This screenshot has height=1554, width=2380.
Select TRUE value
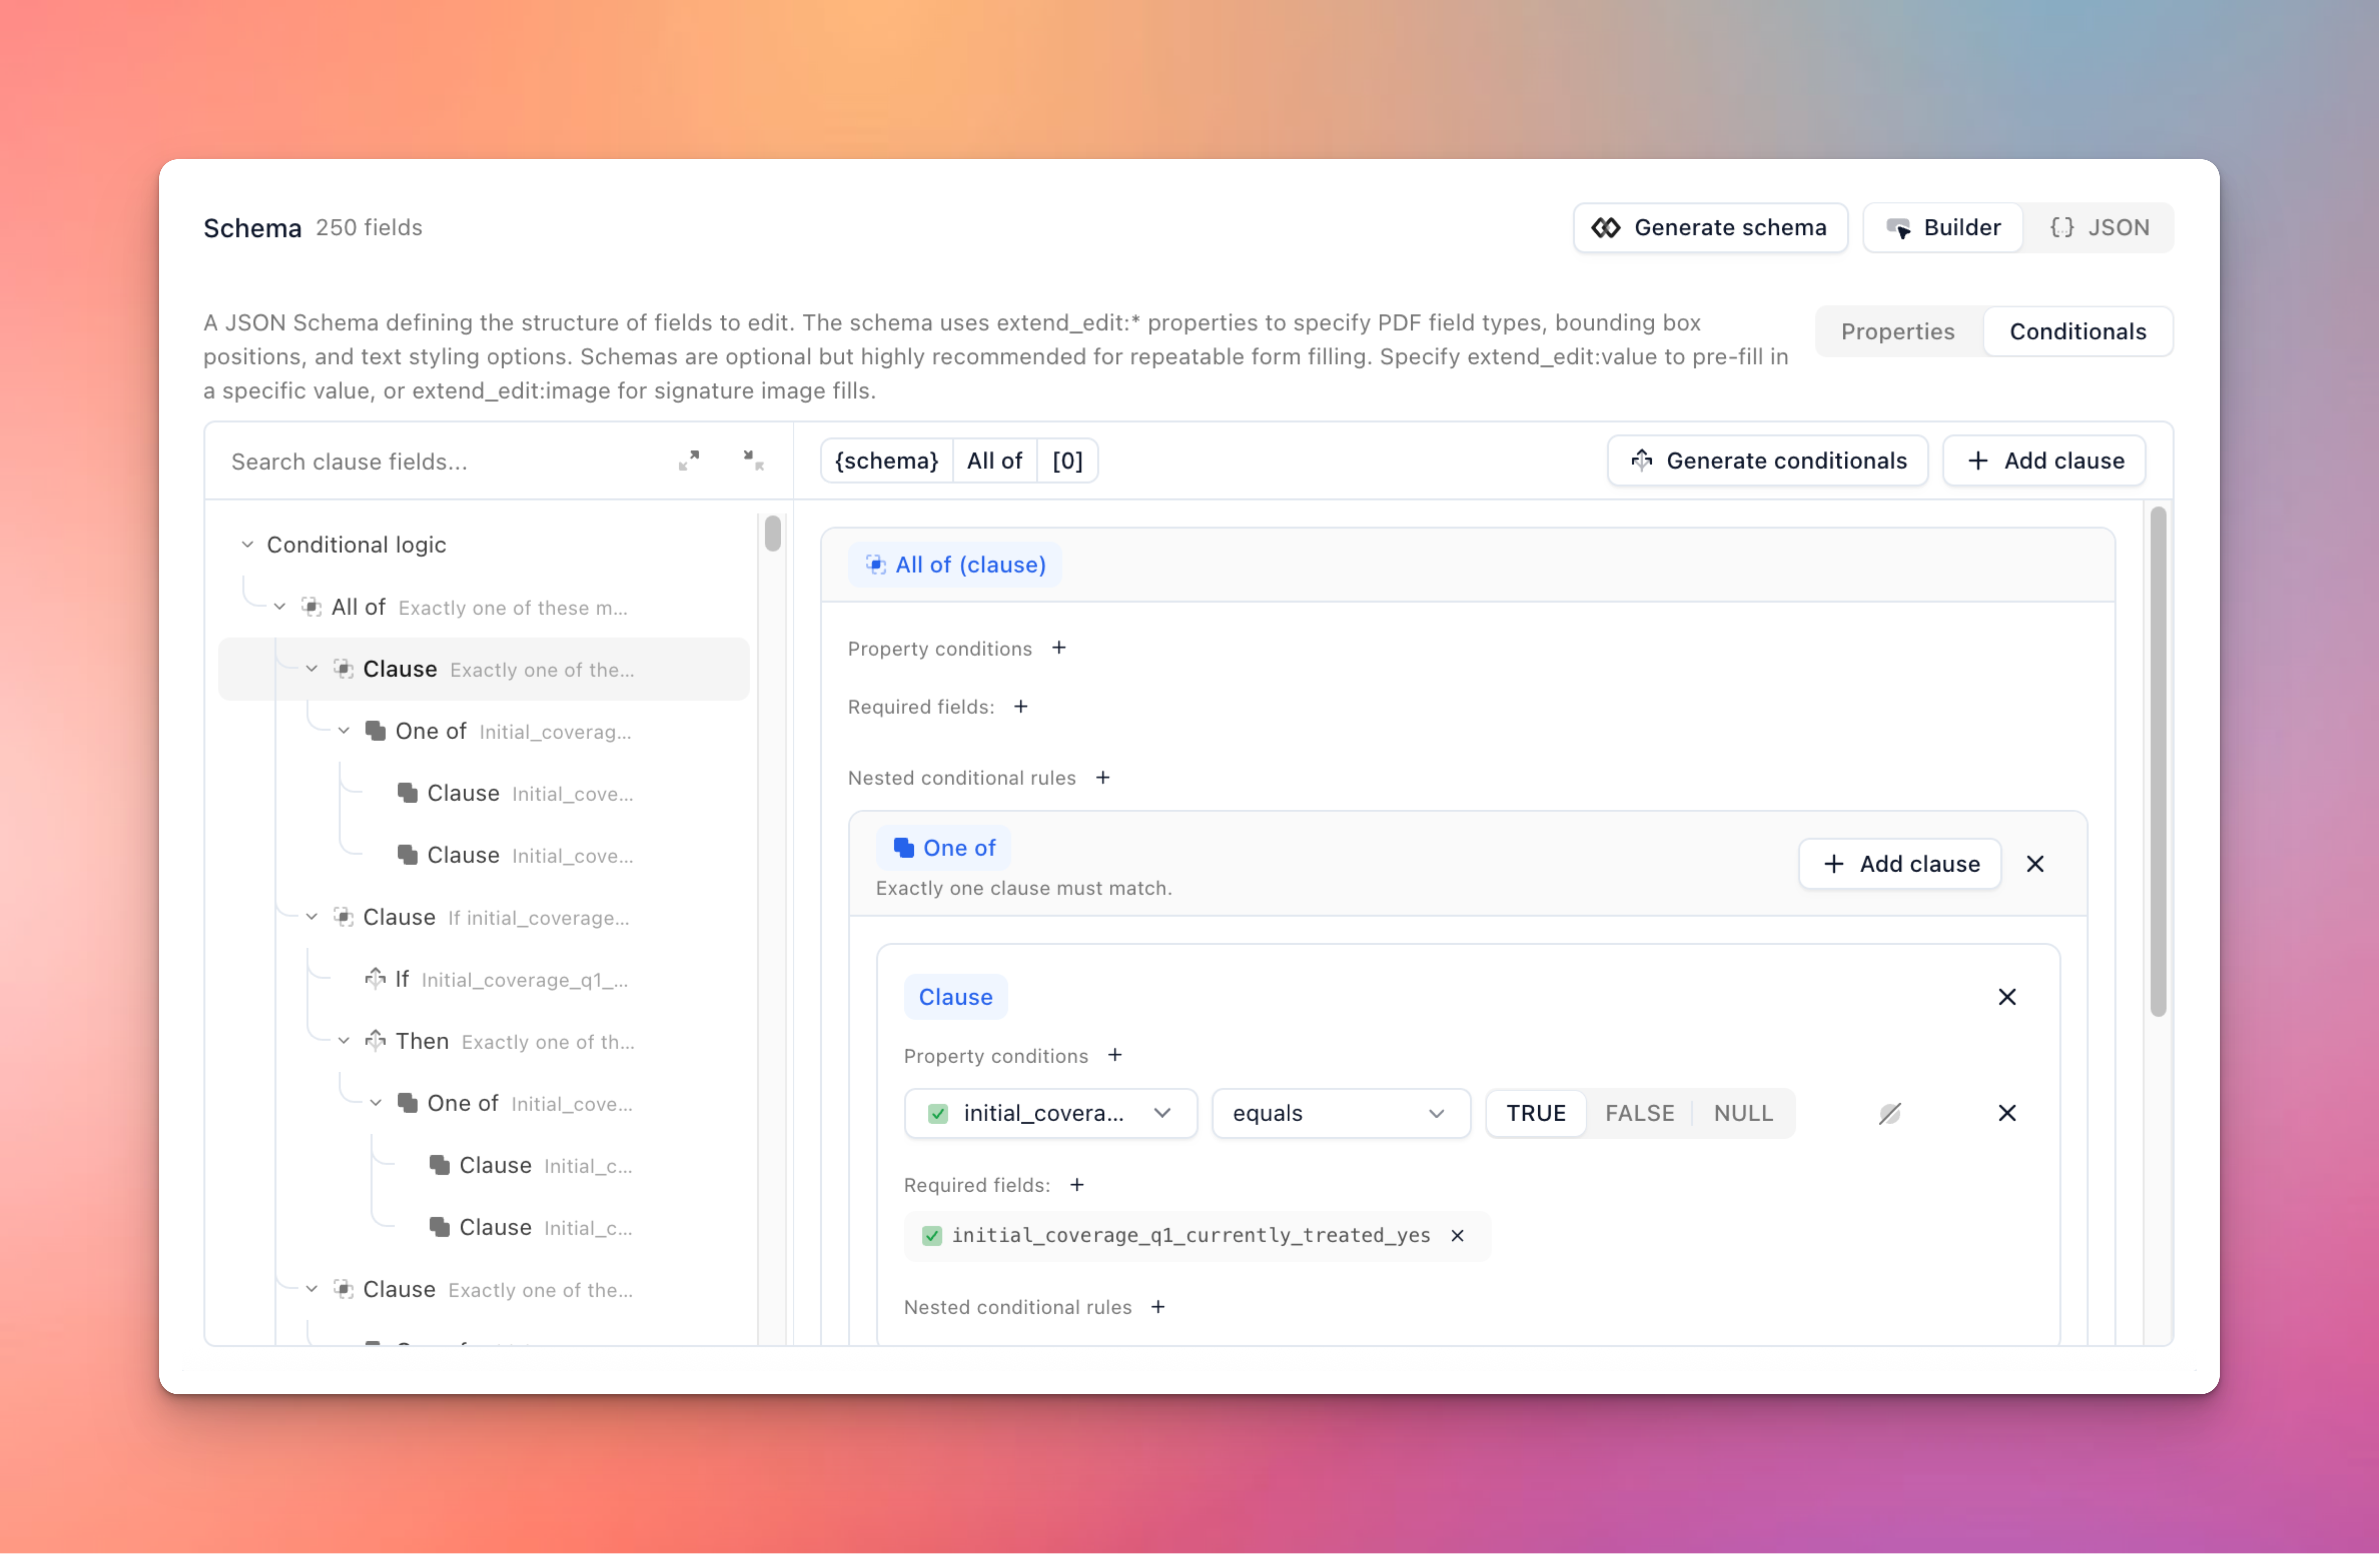(x=1536, y=1113)
